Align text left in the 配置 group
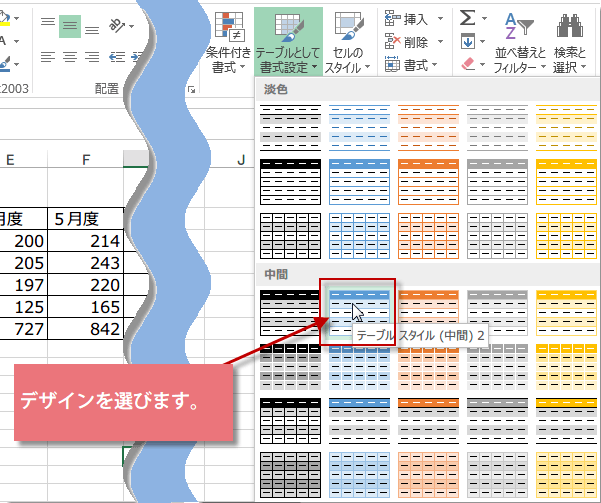Viewport: 601px width, 503px height. (x=48, y=58)
